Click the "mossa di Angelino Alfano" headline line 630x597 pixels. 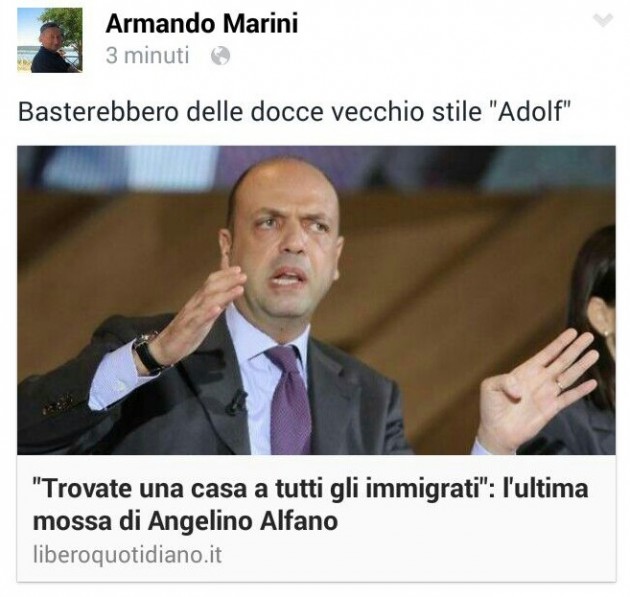coord(185,521)
